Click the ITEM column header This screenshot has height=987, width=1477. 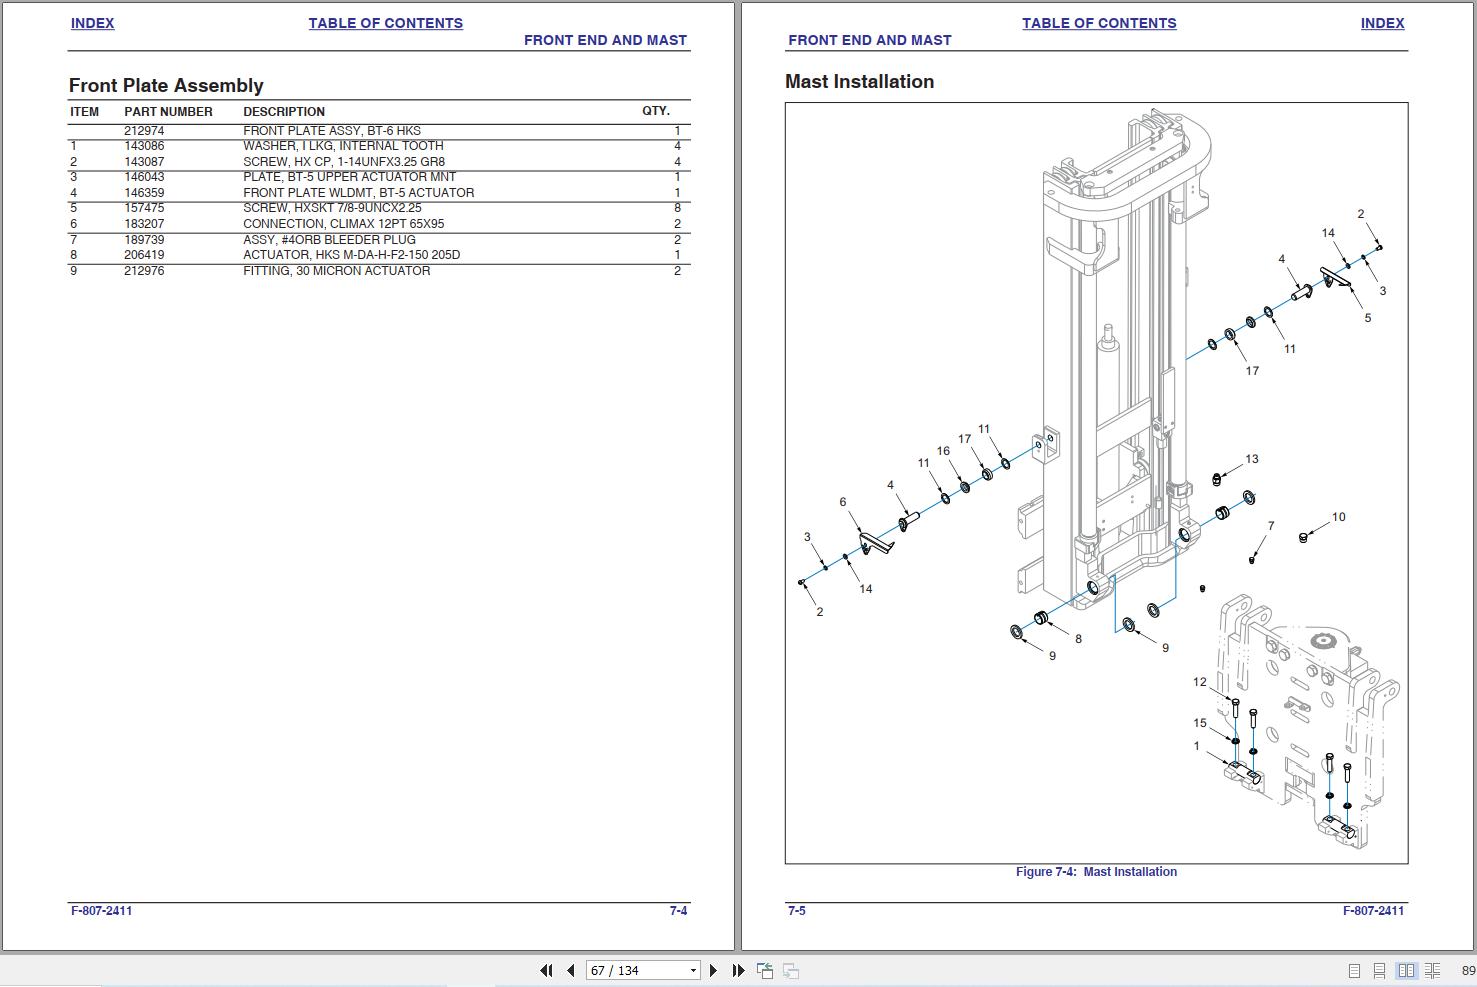pos(85,112)
